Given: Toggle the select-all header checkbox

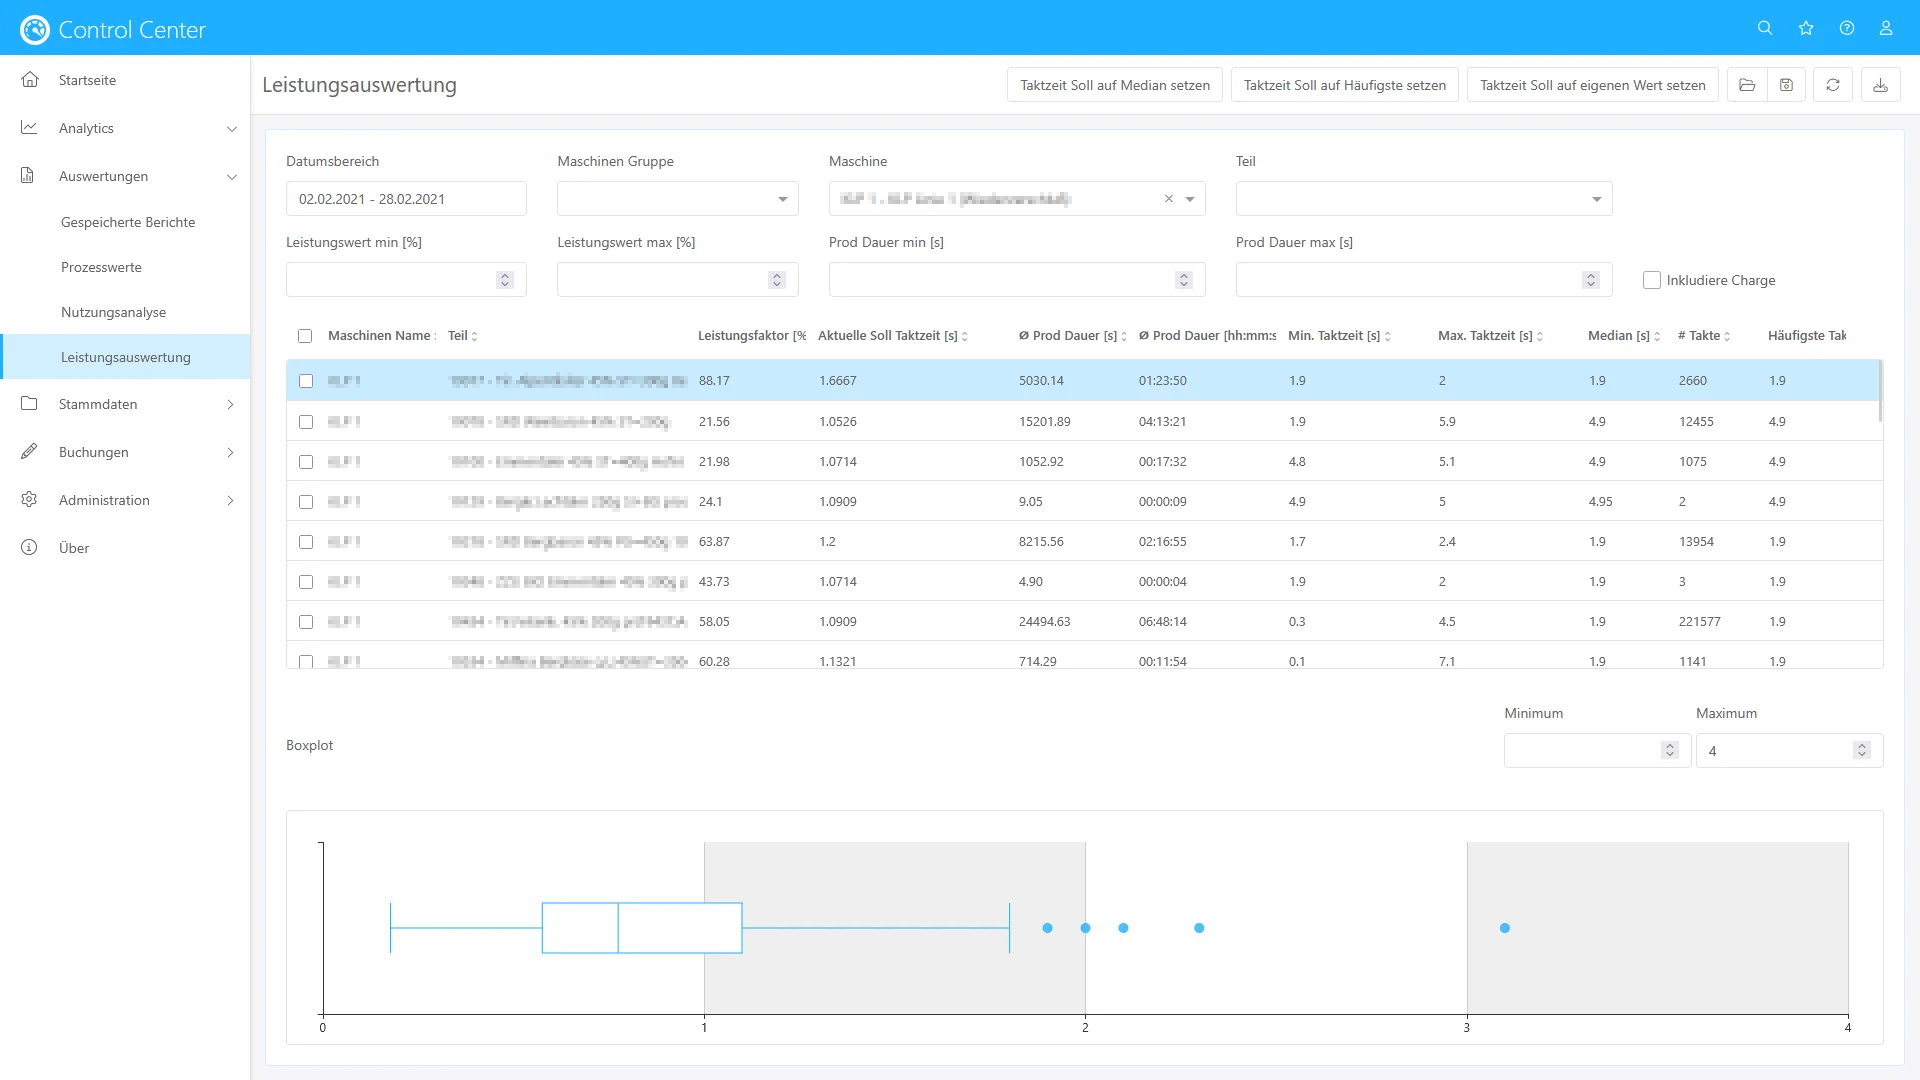Looking at the screenshot, I should 305,336.
